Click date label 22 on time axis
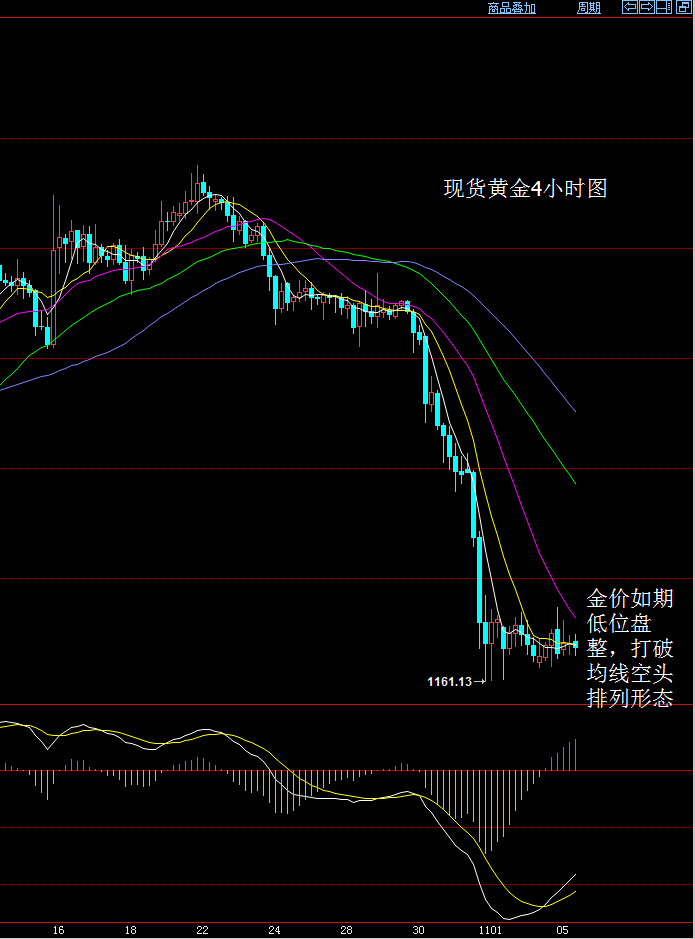Image resolution: width=695 pixels, height=939 pixels. 202,930
